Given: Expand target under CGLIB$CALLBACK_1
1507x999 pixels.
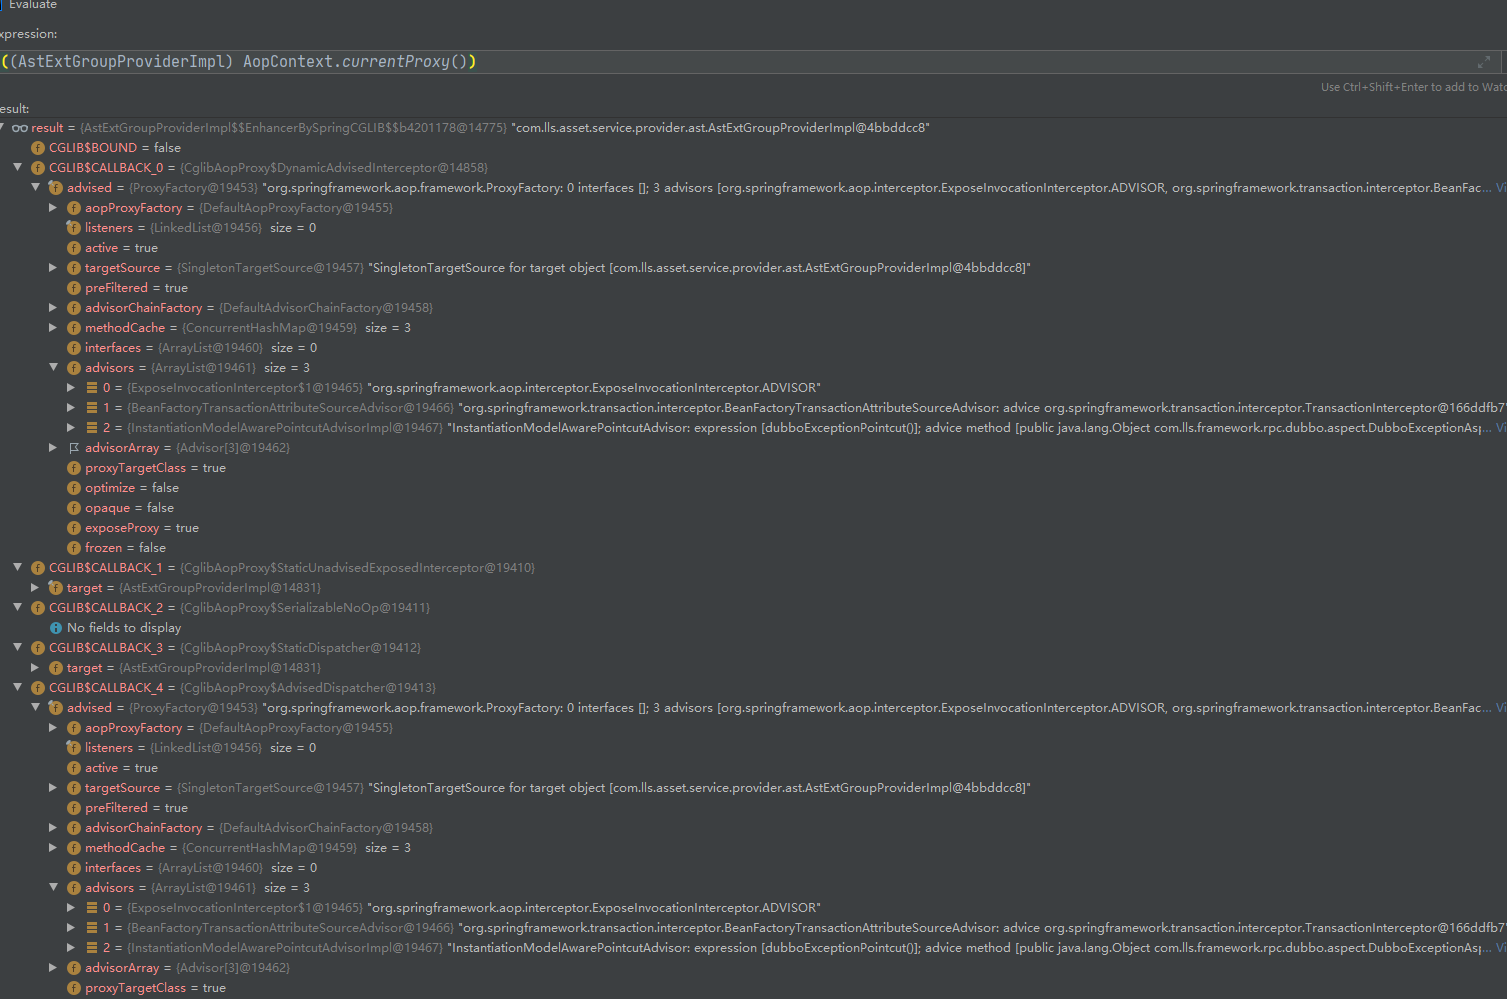Looking at the screenshot, I should tap(35, 587).
